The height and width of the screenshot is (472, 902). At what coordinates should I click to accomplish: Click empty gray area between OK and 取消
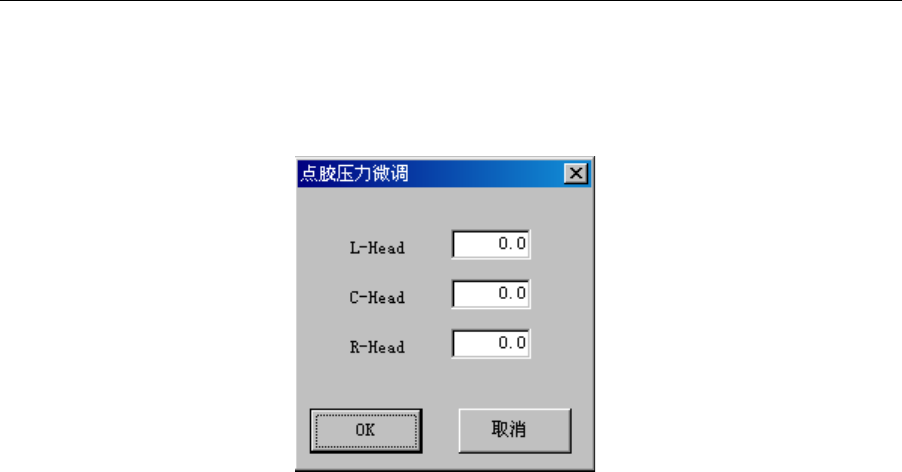440,430
